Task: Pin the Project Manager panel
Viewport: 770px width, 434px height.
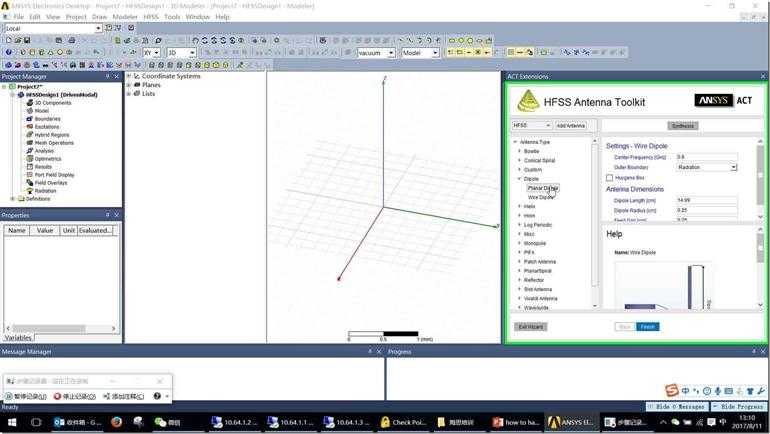Action: [x=108, y=77]
